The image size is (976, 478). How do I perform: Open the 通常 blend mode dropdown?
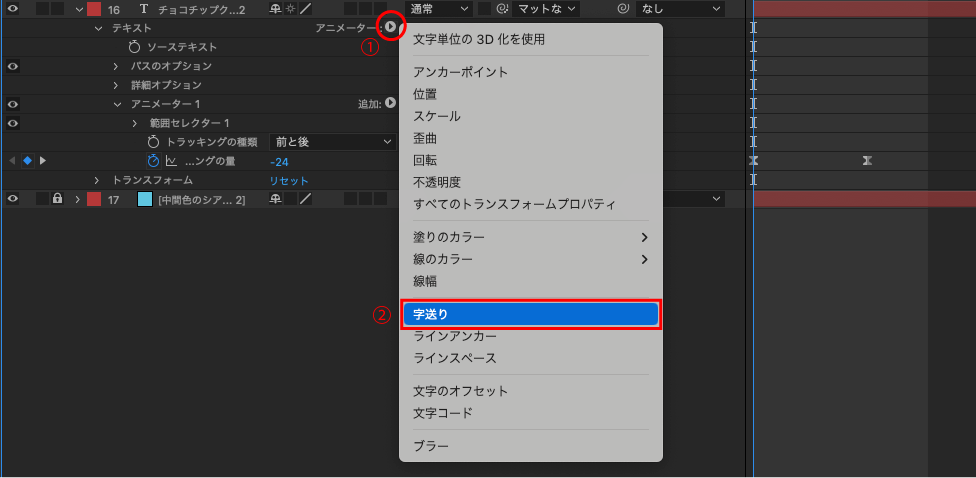click(439, 9)
